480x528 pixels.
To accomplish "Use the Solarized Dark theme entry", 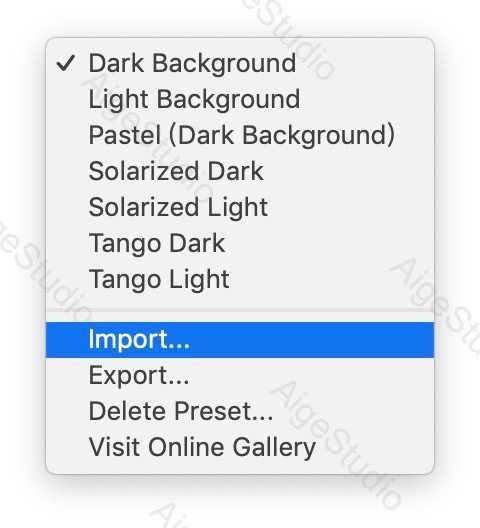I will click(x=240, y=171).
